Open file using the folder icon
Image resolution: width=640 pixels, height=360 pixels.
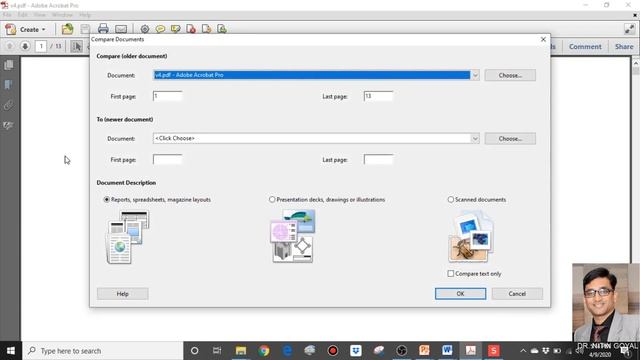pos(67,29)
